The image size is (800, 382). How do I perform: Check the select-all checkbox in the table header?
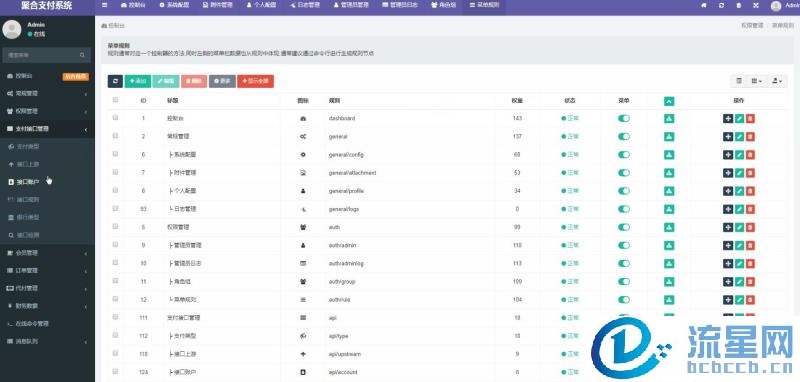[115, 100]
